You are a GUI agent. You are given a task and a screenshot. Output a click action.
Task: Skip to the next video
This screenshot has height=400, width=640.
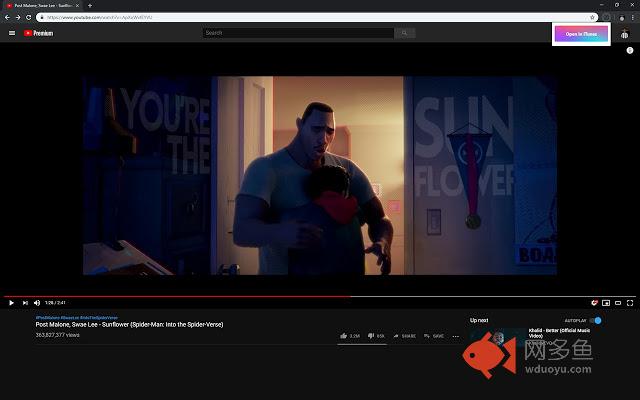click(25, 303)
